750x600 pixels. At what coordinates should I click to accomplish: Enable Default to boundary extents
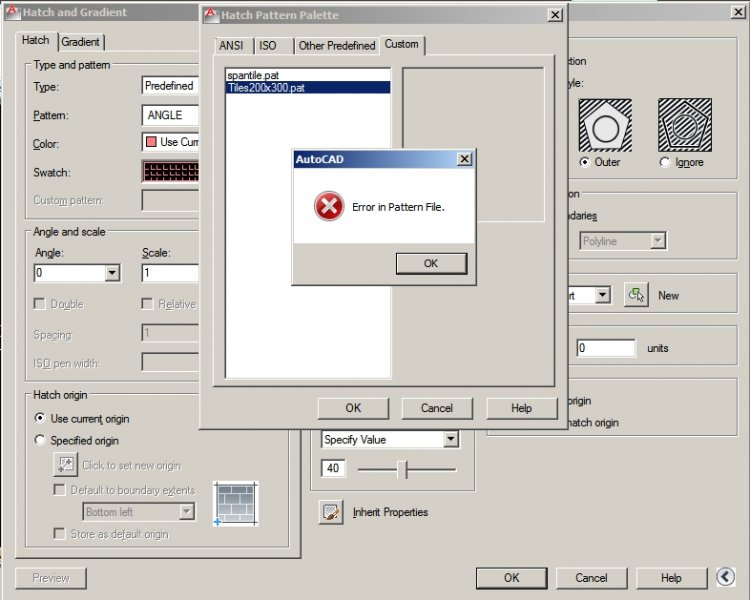point(60,489)
